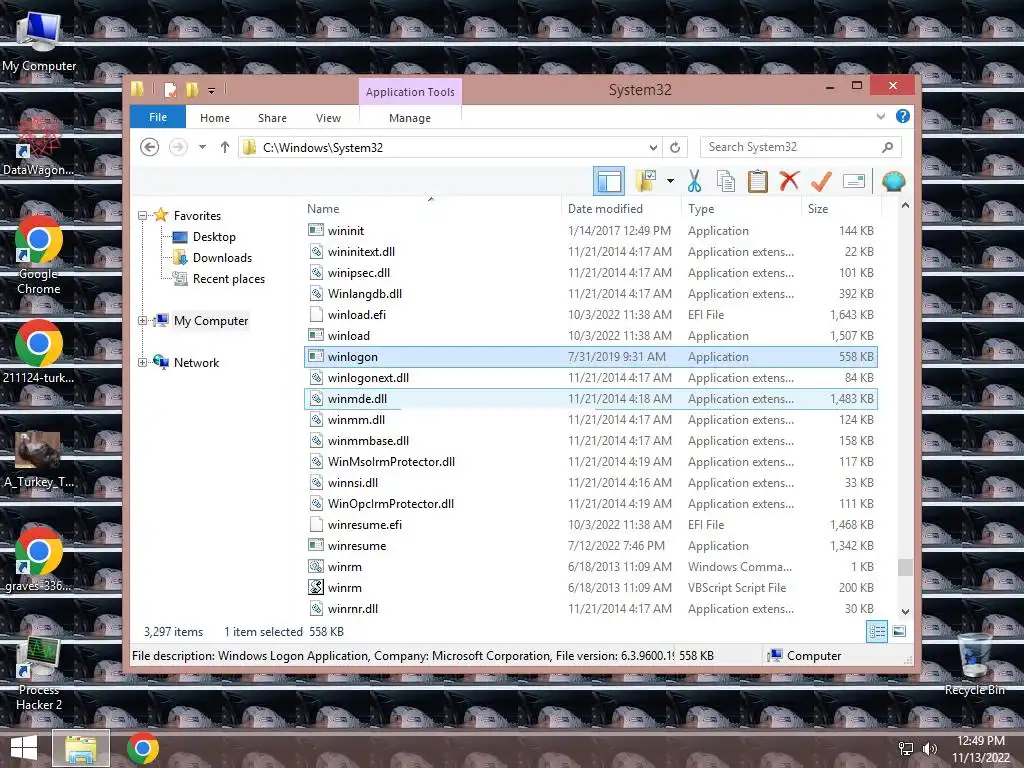Click the vertical scrollbar thumb
The image size is (1024, 768).
point(905,567)
